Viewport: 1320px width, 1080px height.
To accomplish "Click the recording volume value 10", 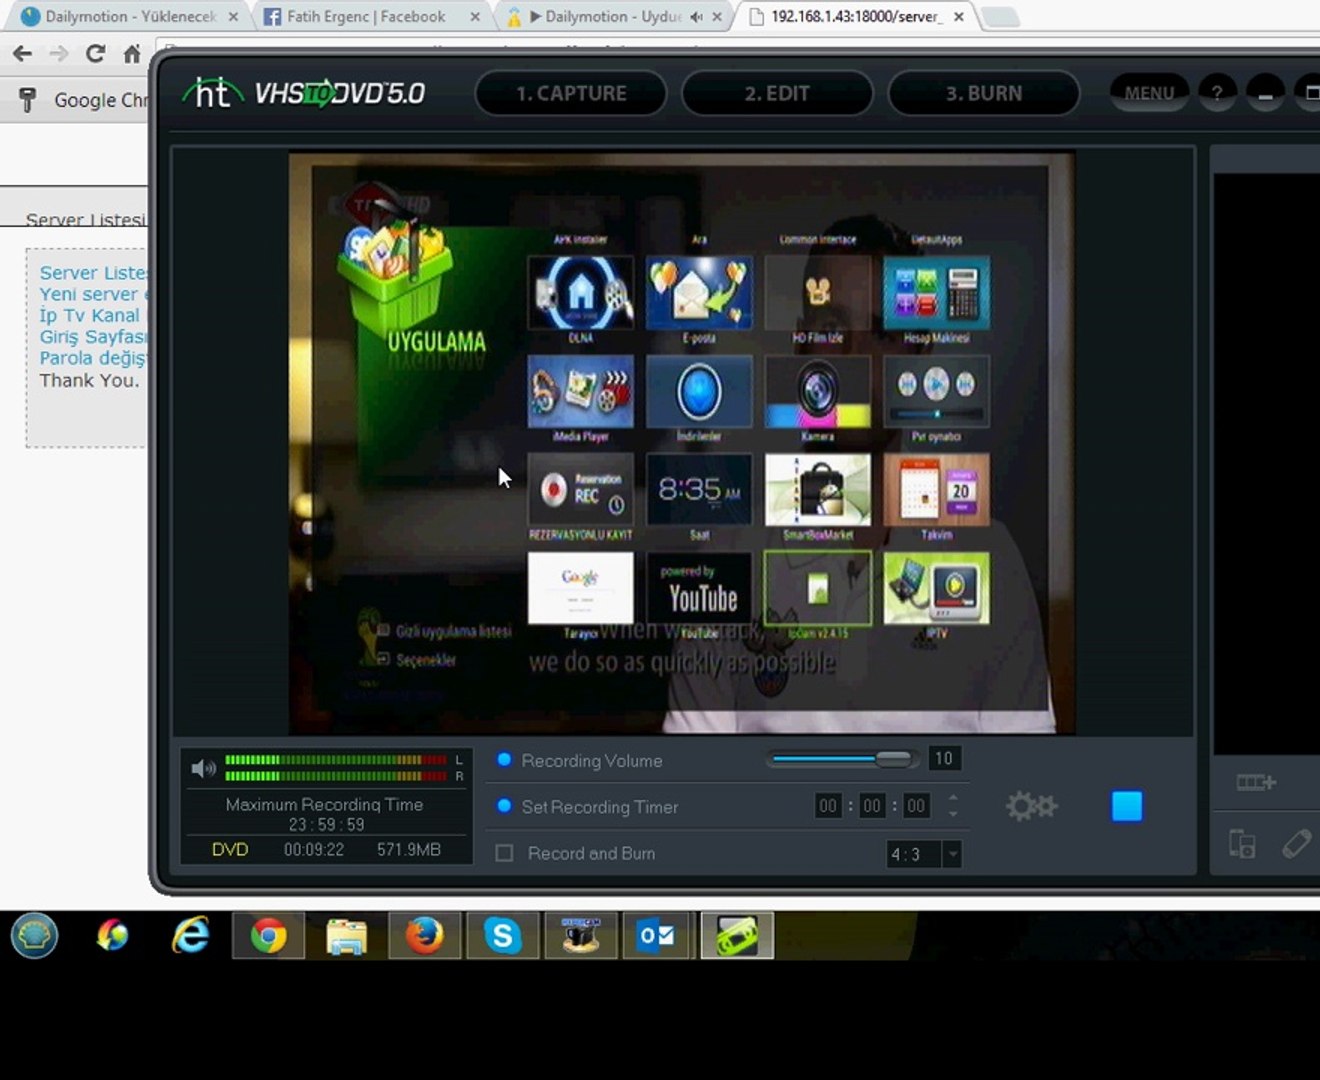I will tap(943, 759).
